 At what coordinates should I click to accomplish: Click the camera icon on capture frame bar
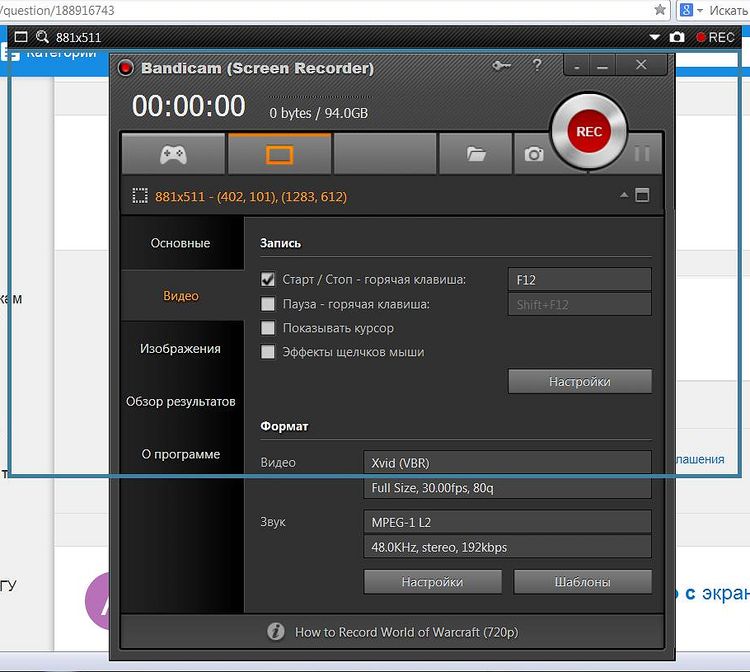(677, 37)
